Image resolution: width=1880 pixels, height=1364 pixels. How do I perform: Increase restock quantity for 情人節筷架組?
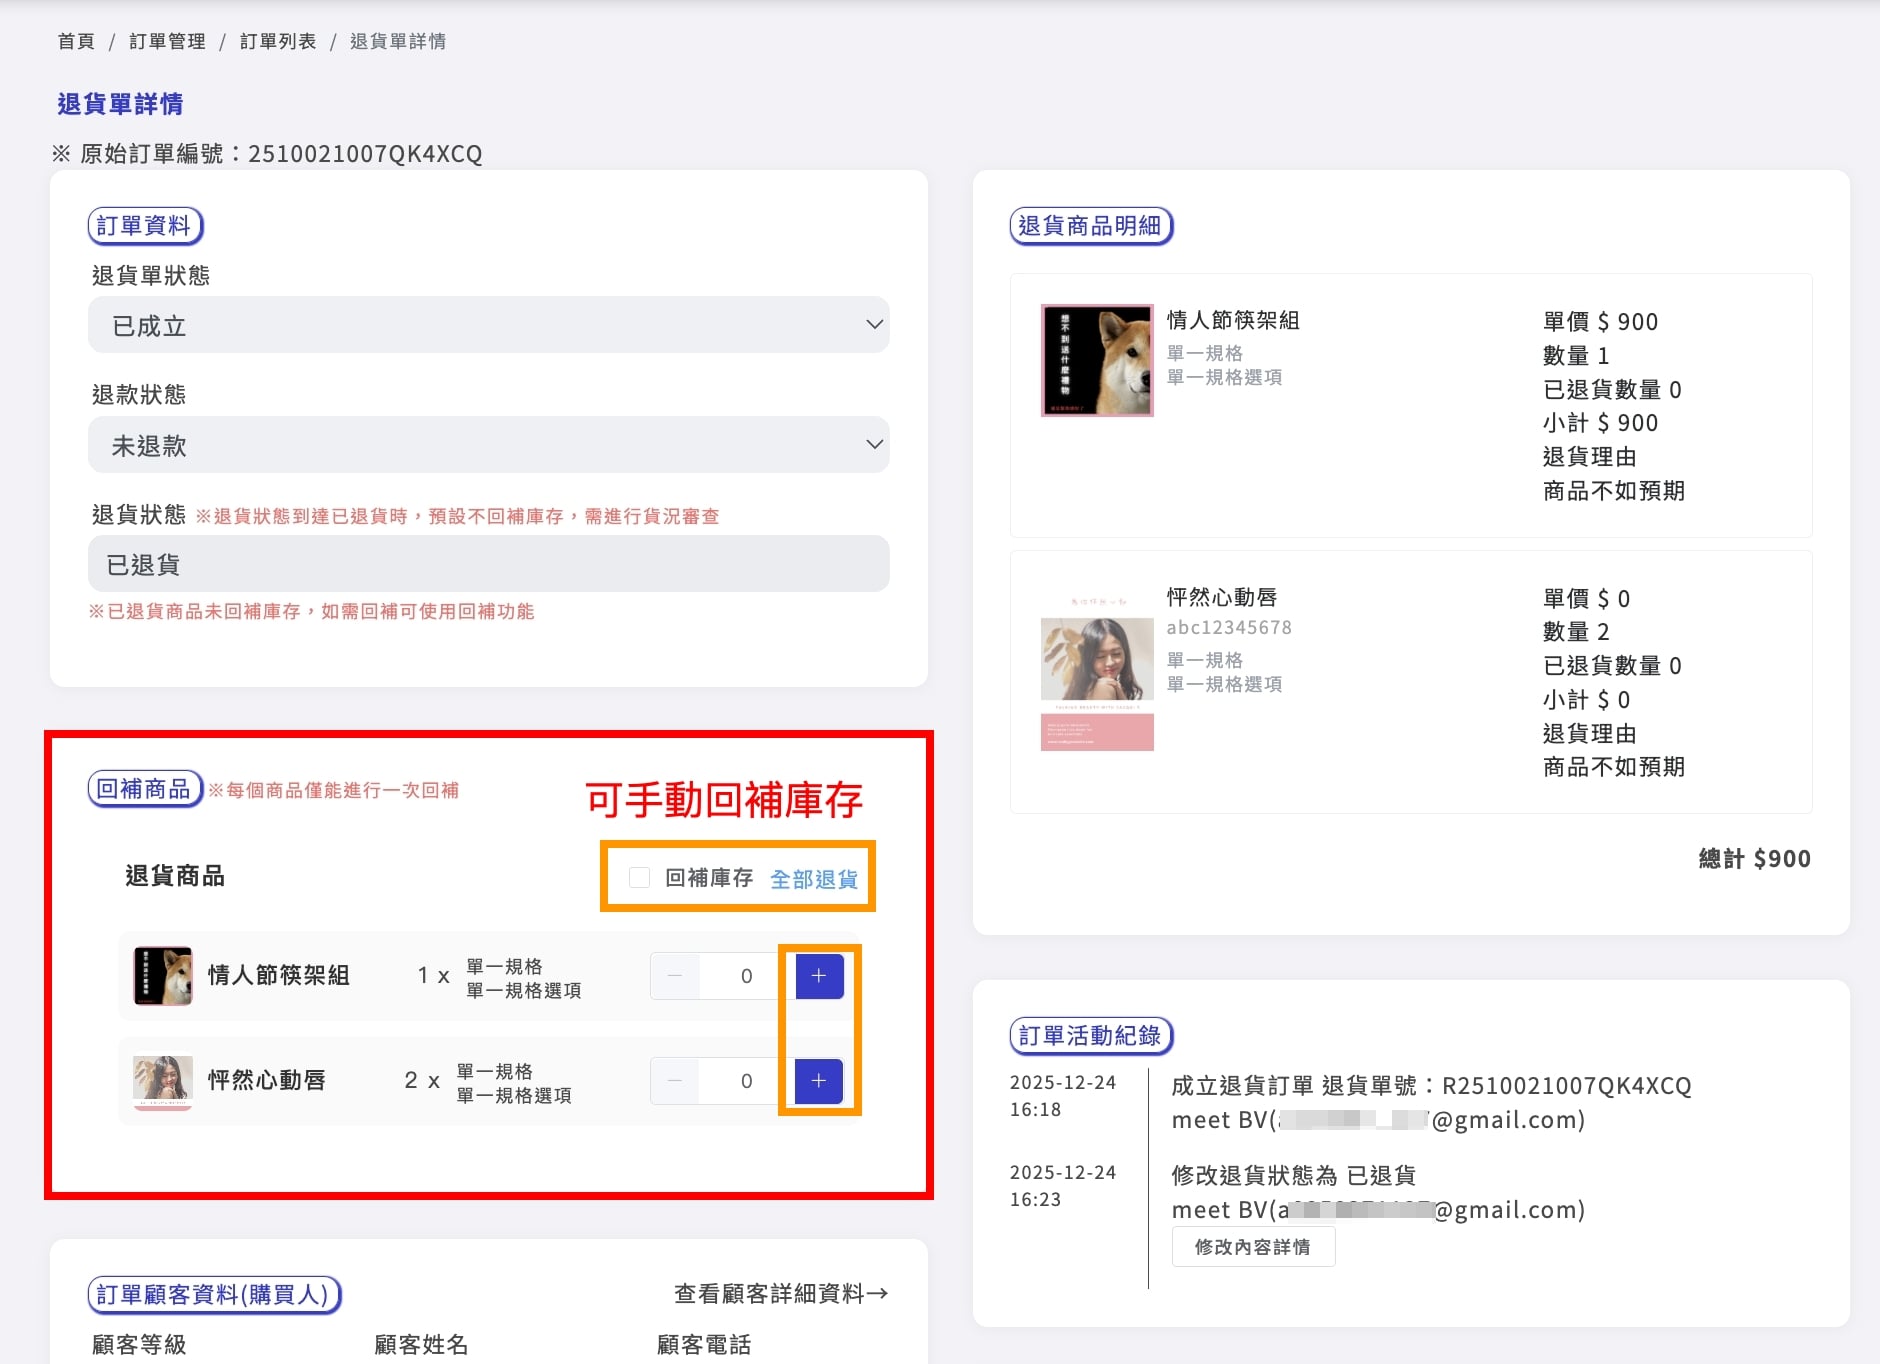click(x=819, y=976)
